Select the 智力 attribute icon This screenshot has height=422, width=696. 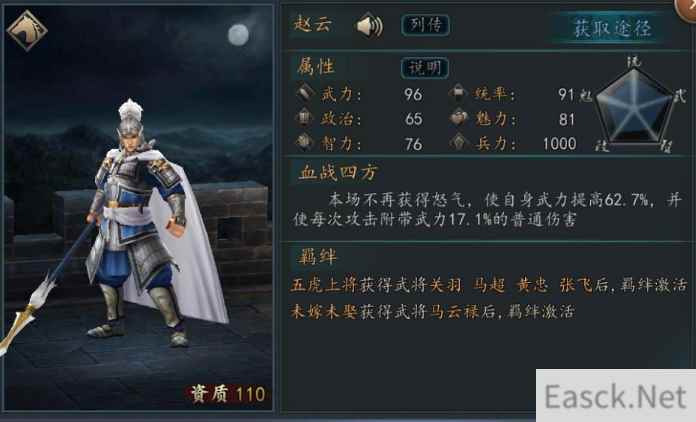tap(305, 142)
